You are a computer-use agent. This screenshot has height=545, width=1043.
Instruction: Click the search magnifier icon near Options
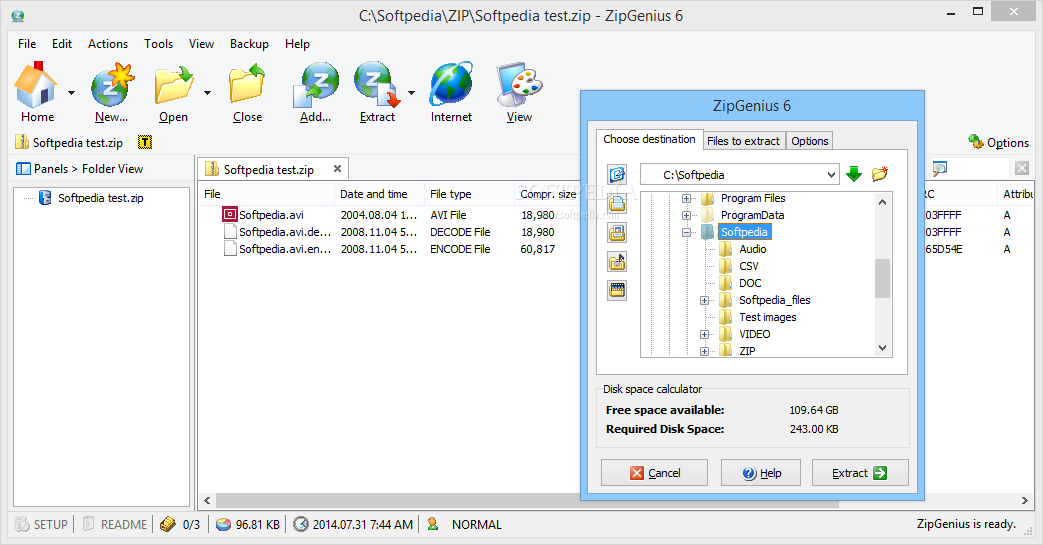[x=939, y=168]
